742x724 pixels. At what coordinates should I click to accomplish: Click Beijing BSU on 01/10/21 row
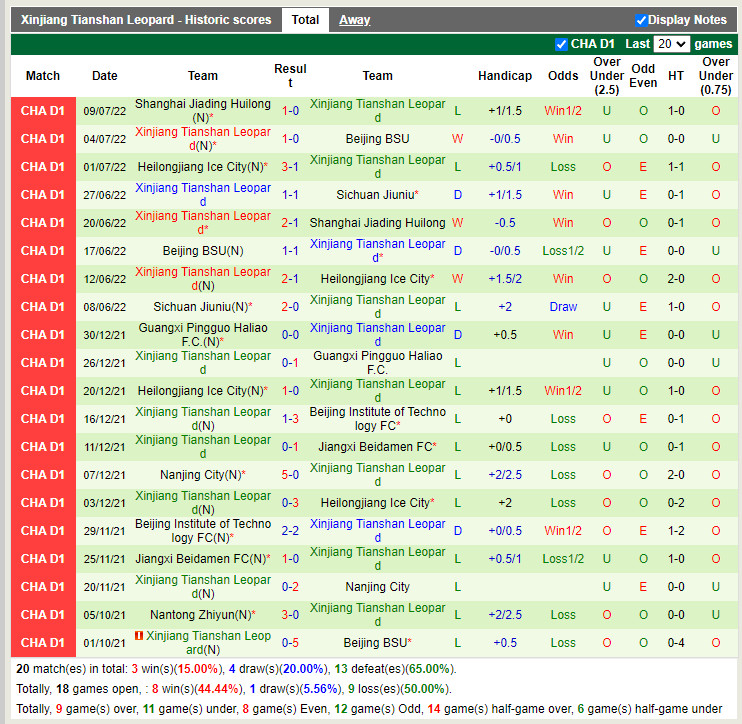coord(377,643)
